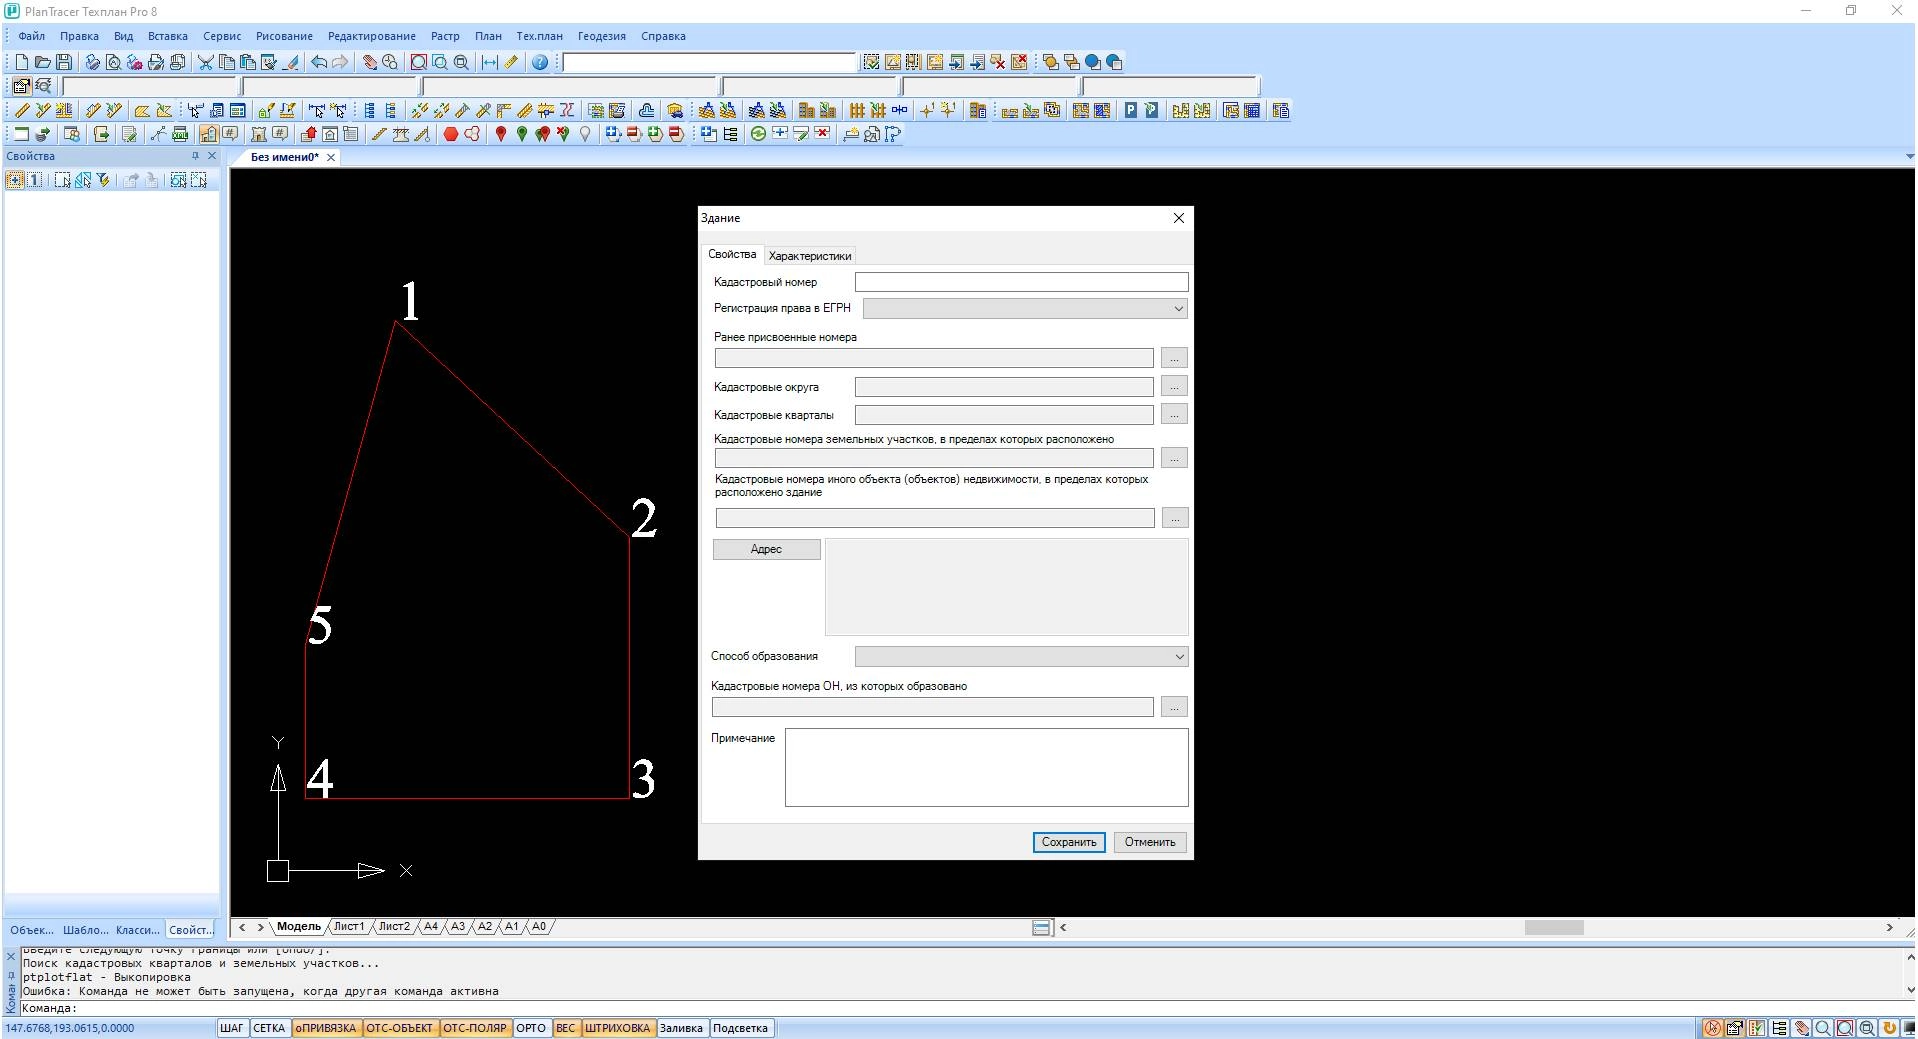This screenshot has width=1918, height=1039.
Task: Toggle ШАГ snap step mode
Action: (231, 1028)
